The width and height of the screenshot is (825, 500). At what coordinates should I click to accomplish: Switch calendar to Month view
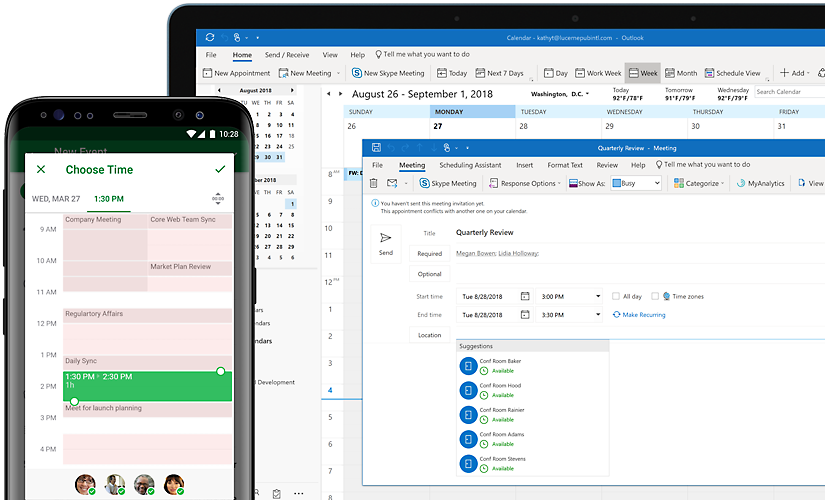680,73
